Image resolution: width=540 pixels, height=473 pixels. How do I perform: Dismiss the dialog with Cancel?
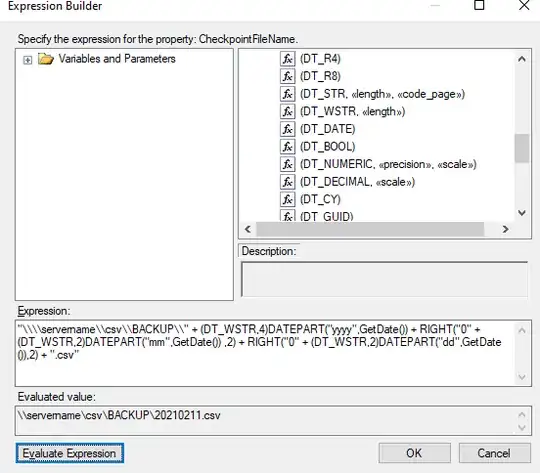[495, 453]
